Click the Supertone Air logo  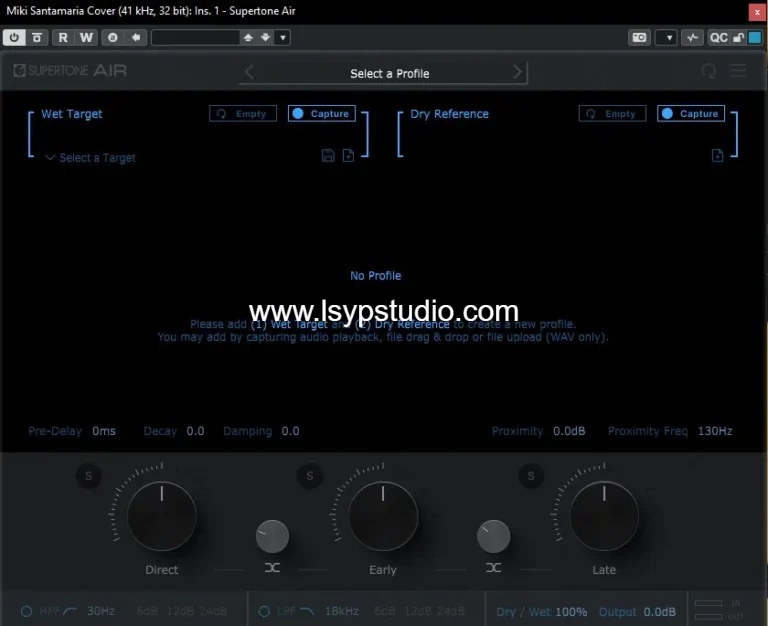[70, 71]
